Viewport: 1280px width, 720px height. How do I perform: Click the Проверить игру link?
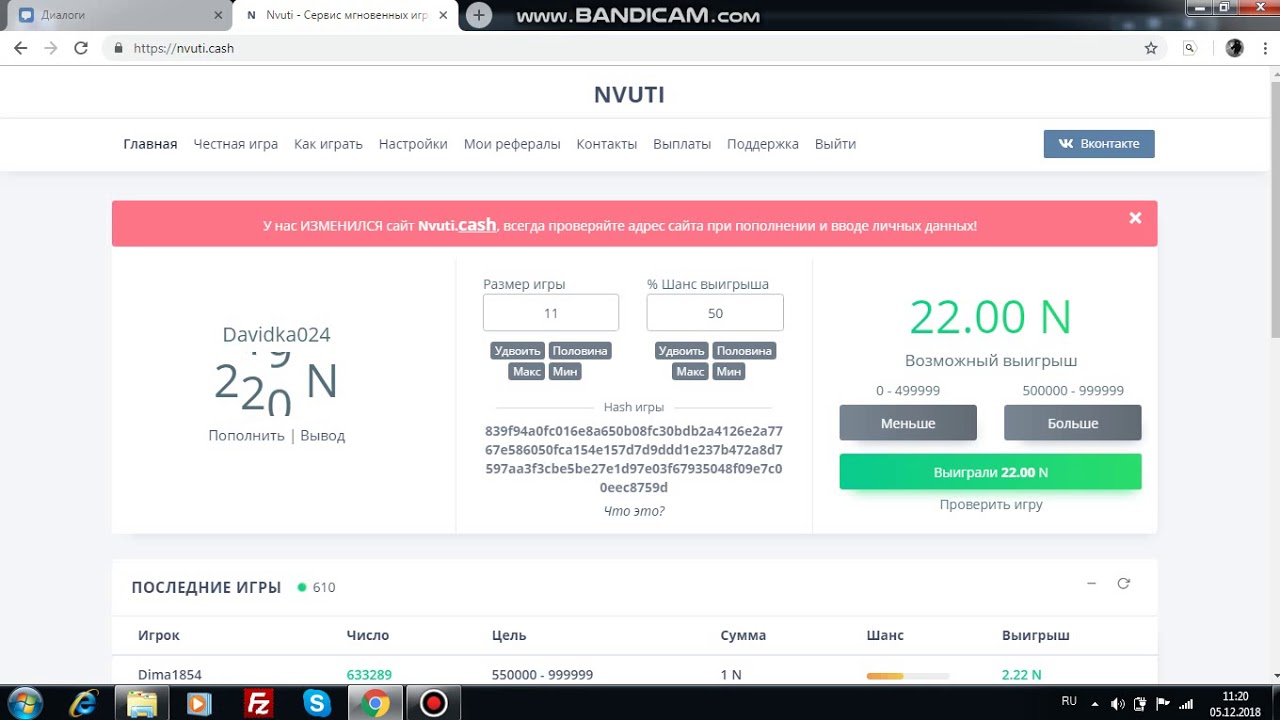(x=991, y=505)
